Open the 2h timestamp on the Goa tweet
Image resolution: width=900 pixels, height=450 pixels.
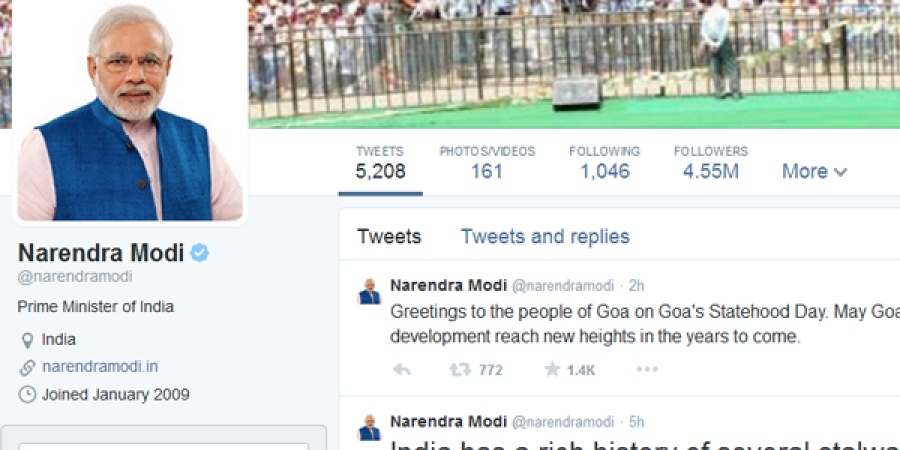click(637, 286)
